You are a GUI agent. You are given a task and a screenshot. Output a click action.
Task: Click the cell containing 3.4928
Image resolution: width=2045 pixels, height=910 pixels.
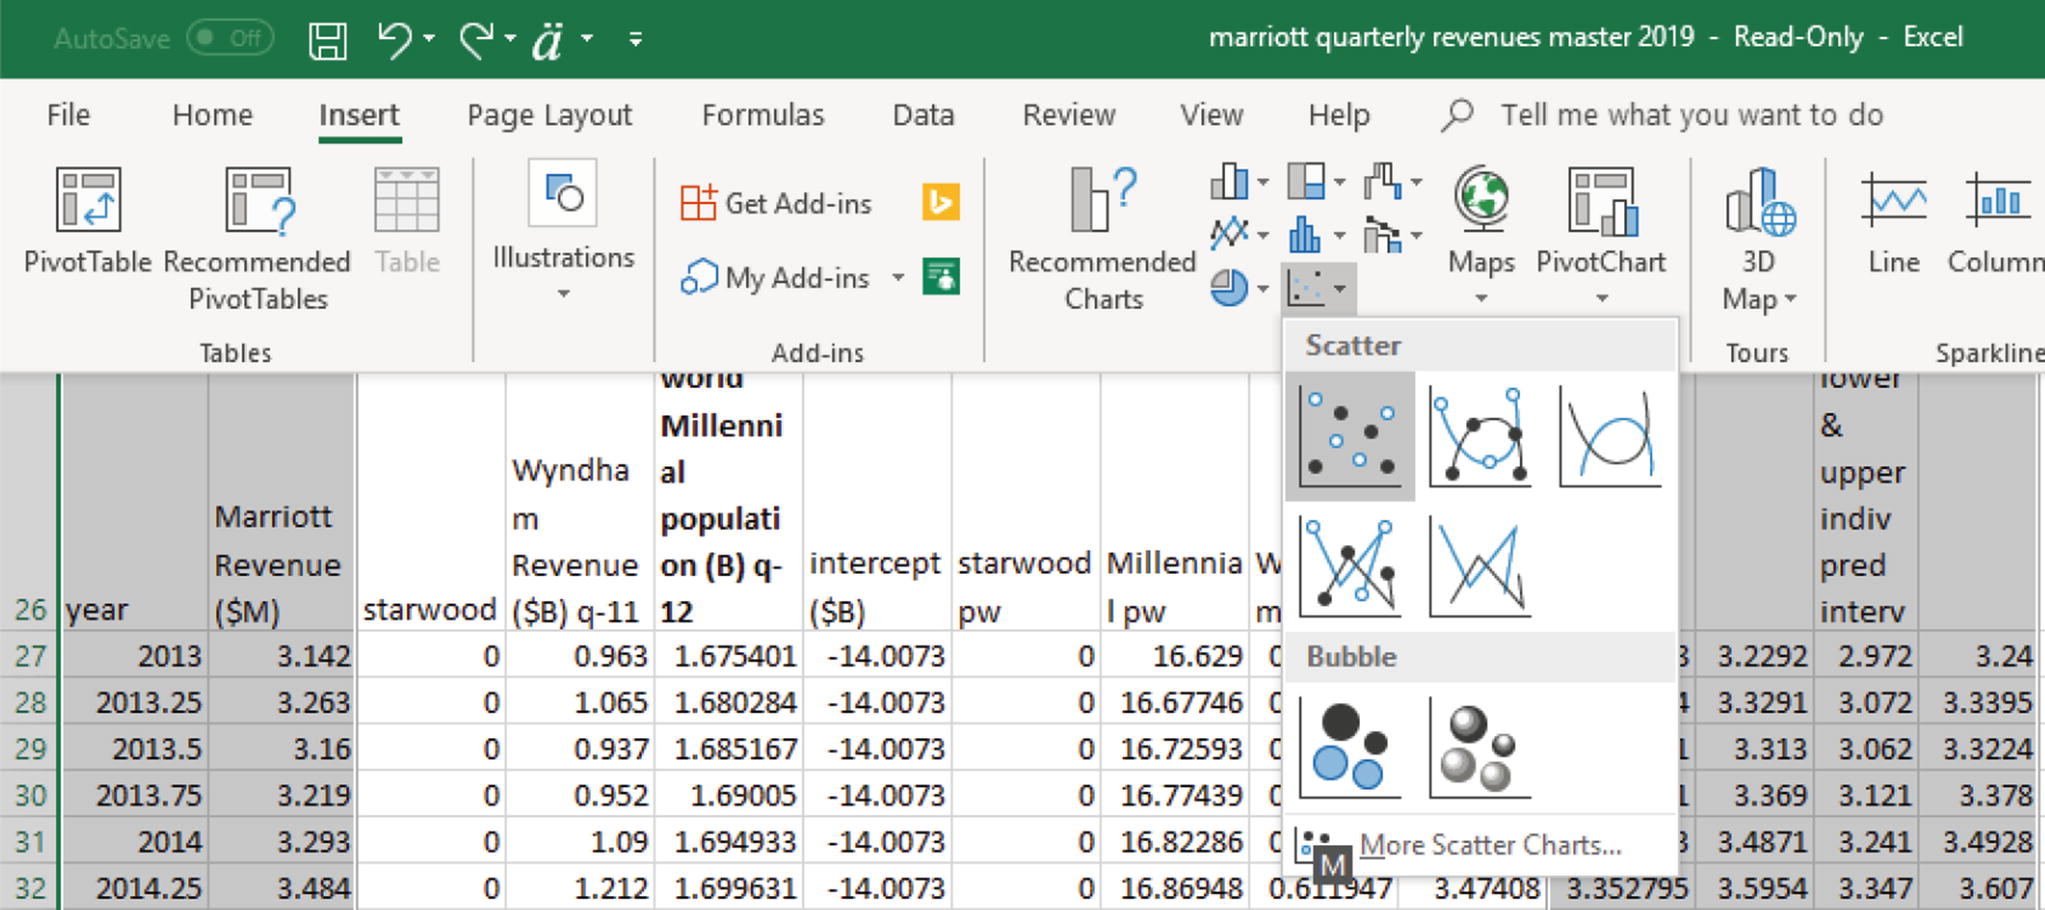pos(1978,842)
